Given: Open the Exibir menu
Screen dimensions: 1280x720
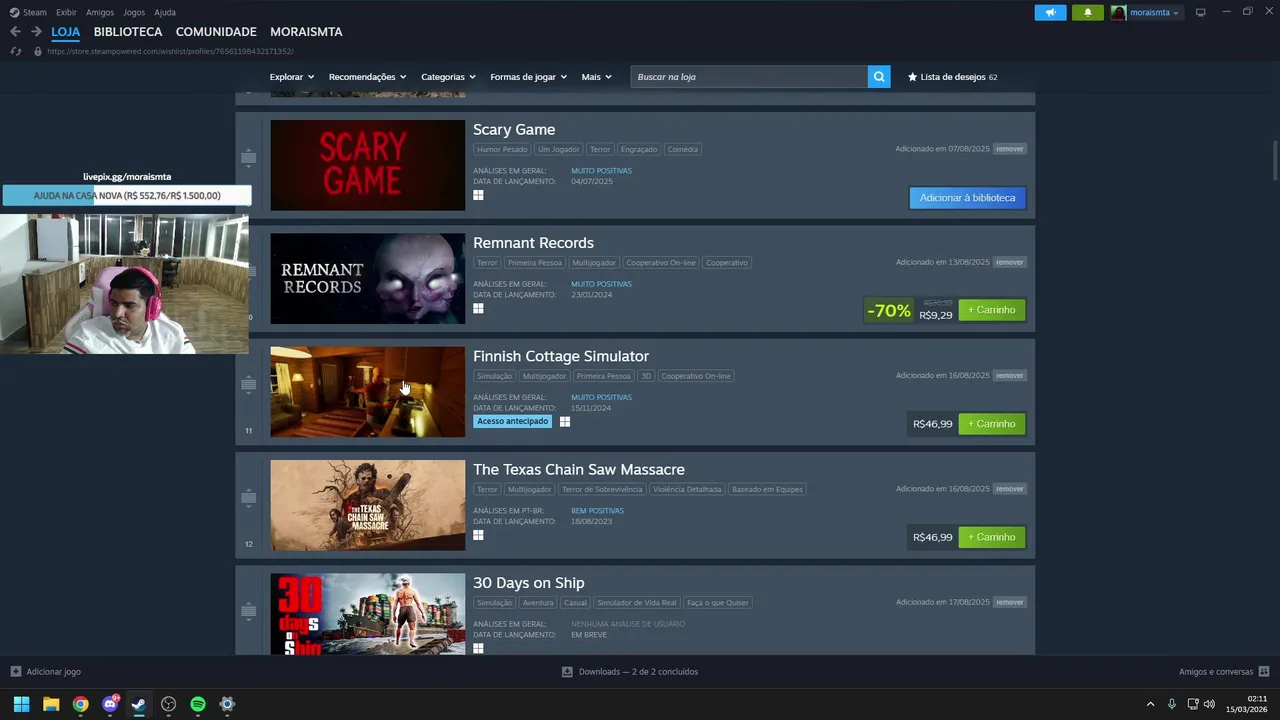Looking at the screenshot, I should tap(66, 12).
